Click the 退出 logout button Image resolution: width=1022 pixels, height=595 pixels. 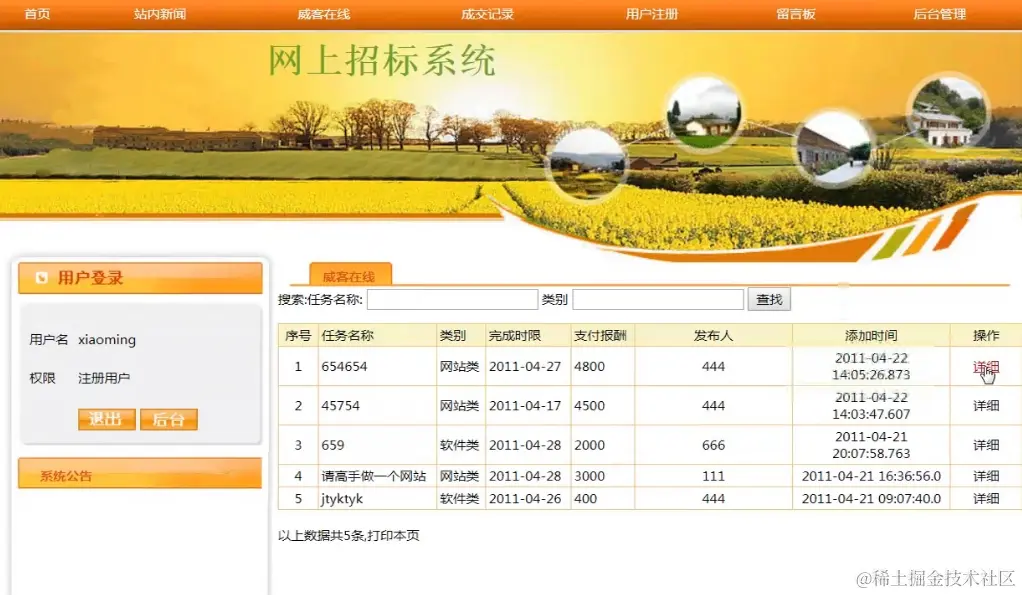click(106, 420)
